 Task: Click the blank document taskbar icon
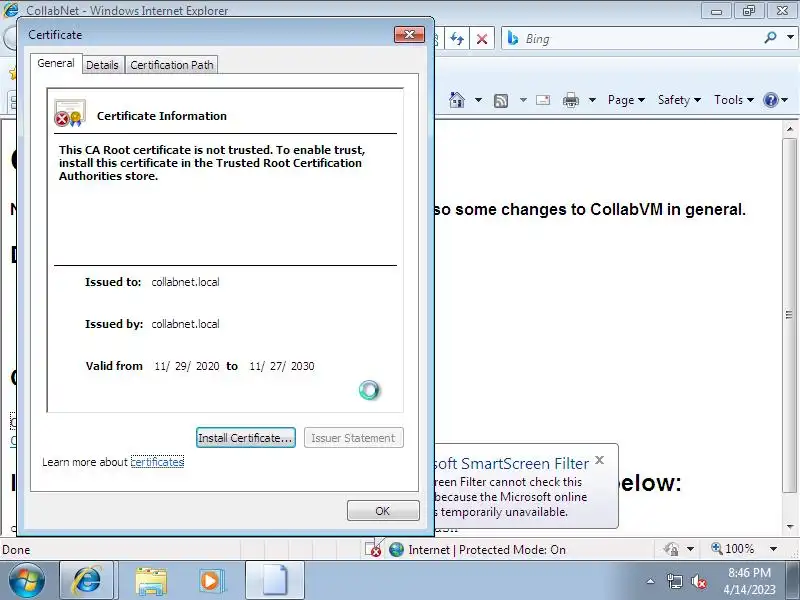[x=275, y=580]
